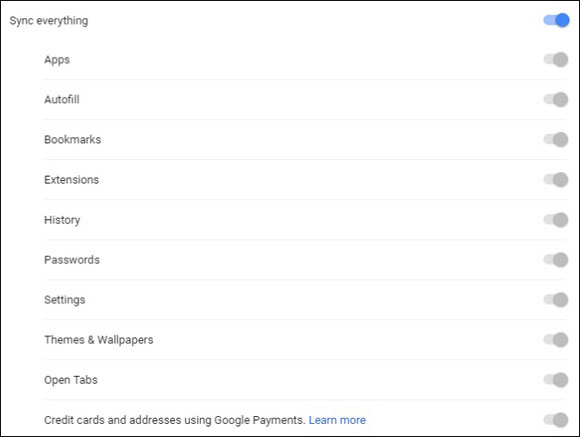Click the Themes & Wallpapers label
Viewport: 580px width, 437px height.
click(99, 340)
